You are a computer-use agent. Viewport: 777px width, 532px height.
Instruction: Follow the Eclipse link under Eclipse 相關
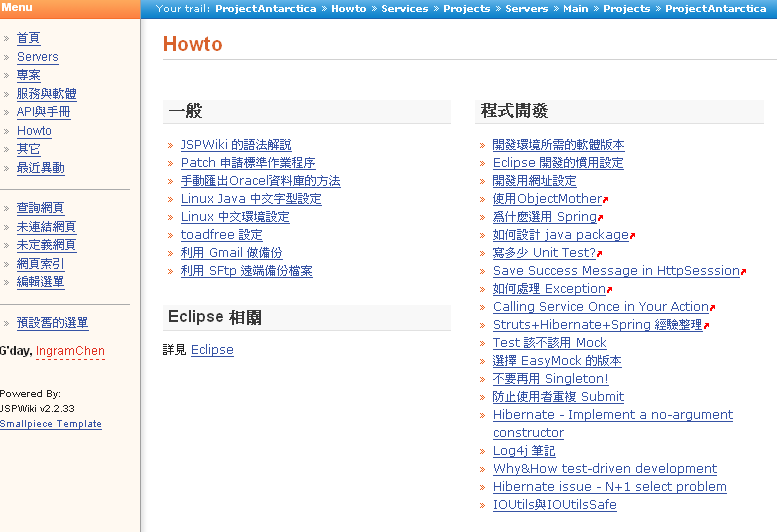[212, 350]
